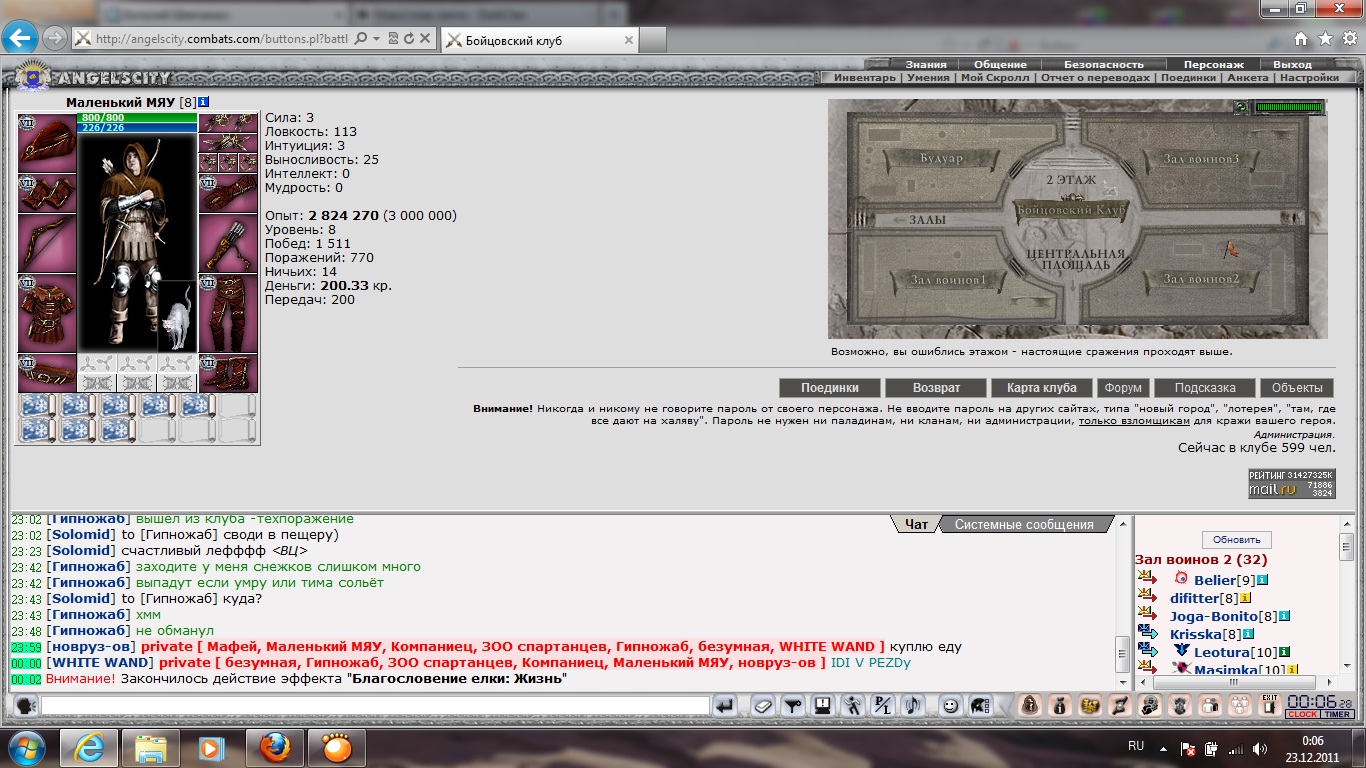Open Умения from the submenu
This screenshot has width=1366, height=768.
tap(928, 78)
